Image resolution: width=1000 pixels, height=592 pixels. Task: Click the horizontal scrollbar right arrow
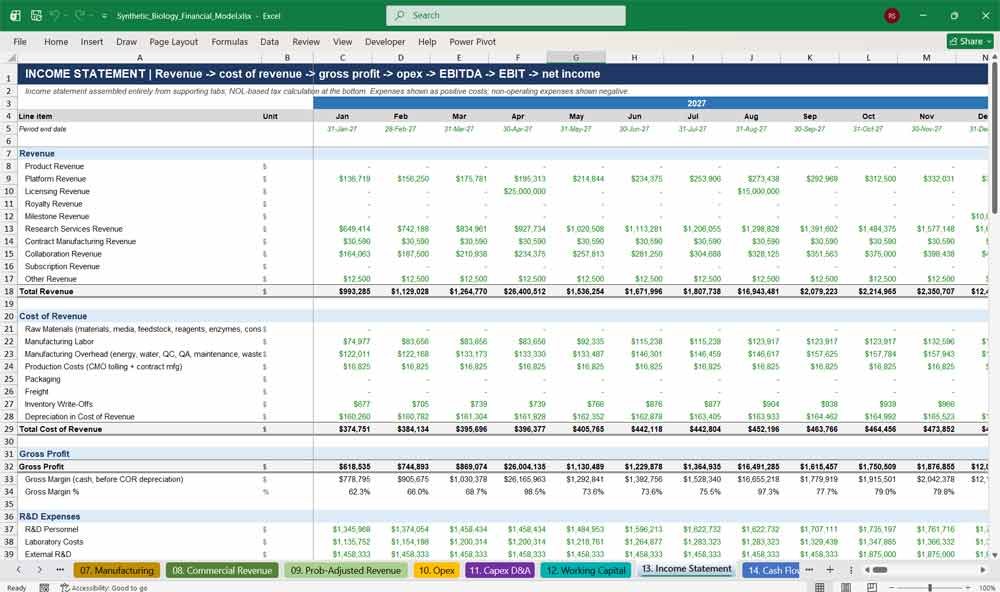983,570
